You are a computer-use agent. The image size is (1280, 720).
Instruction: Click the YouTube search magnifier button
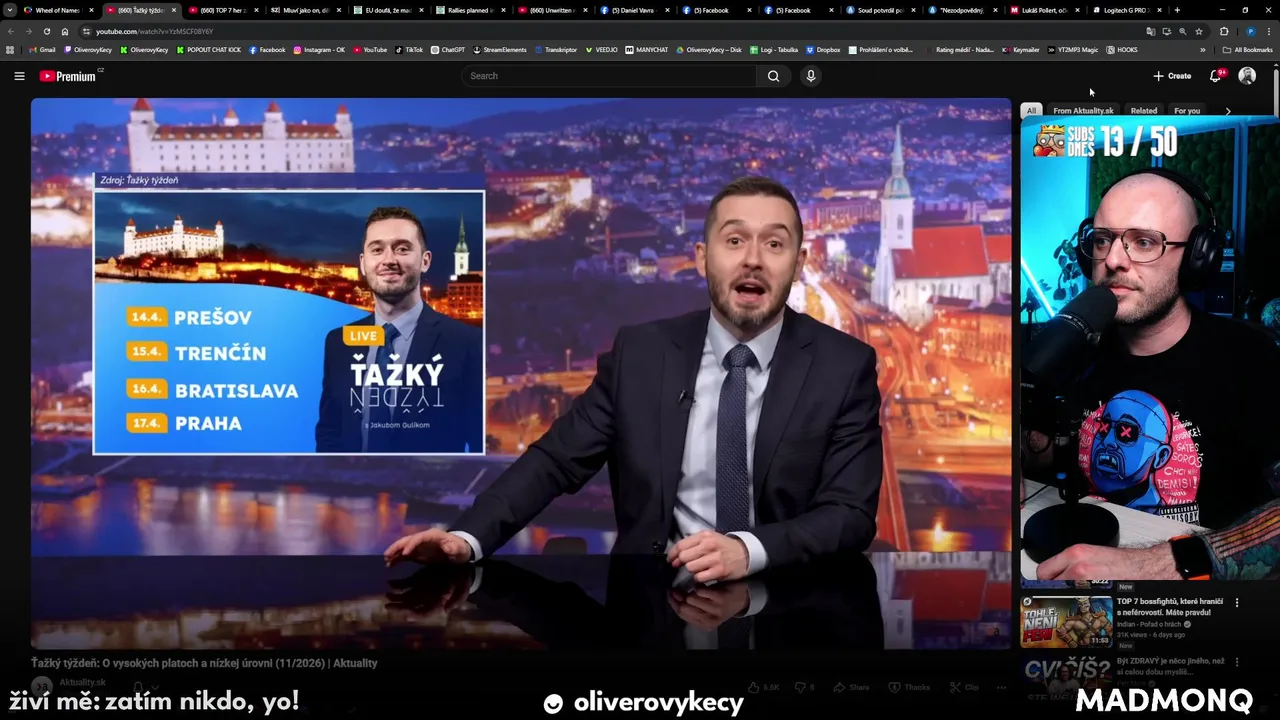773,76
